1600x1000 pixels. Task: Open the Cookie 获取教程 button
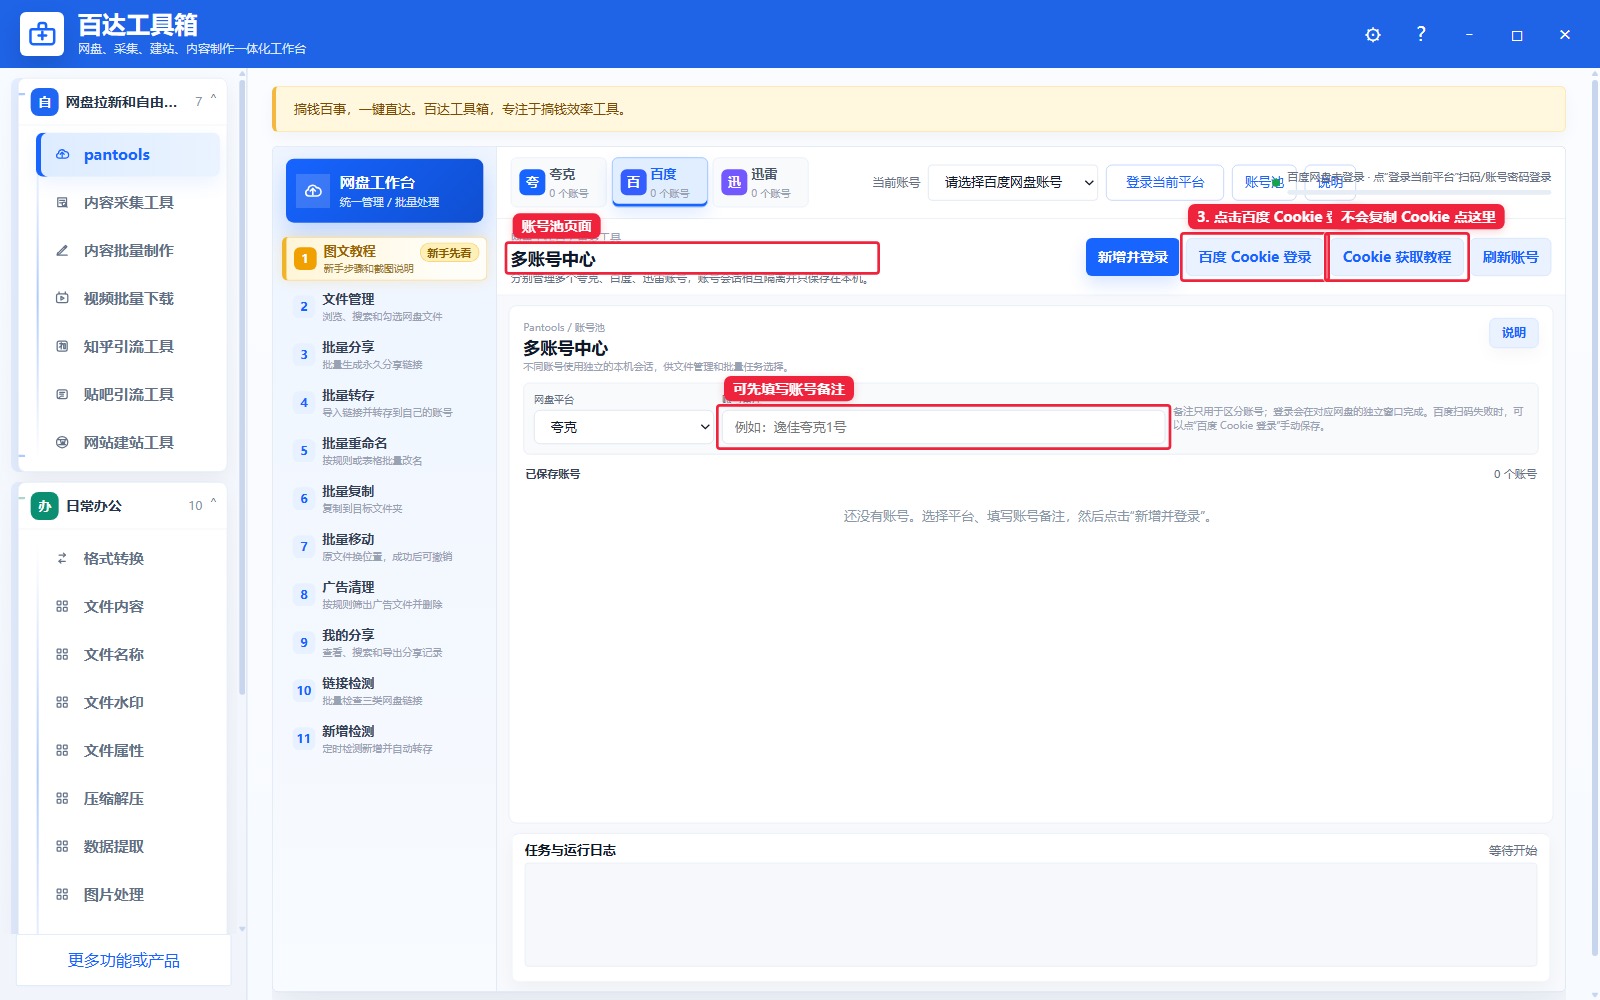pyautogui.click(x=1397, y=257)
